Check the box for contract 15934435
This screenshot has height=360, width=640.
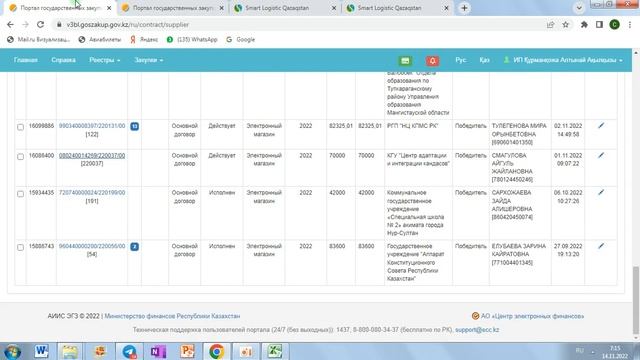tap(20, 193)
